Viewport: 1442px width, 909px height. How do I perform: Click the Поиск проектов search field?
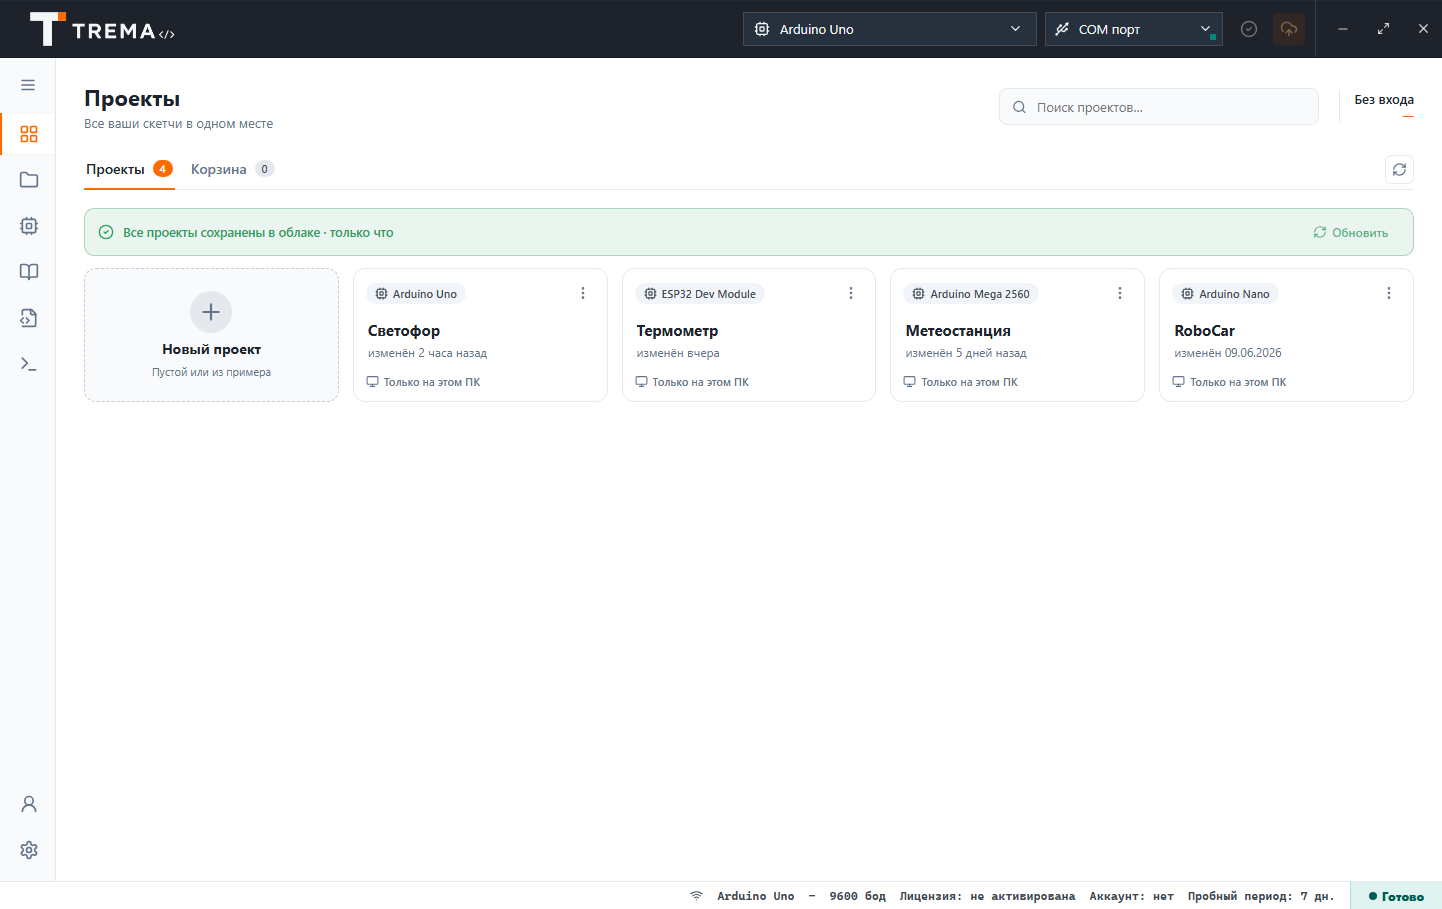(x=1159, y=107)
